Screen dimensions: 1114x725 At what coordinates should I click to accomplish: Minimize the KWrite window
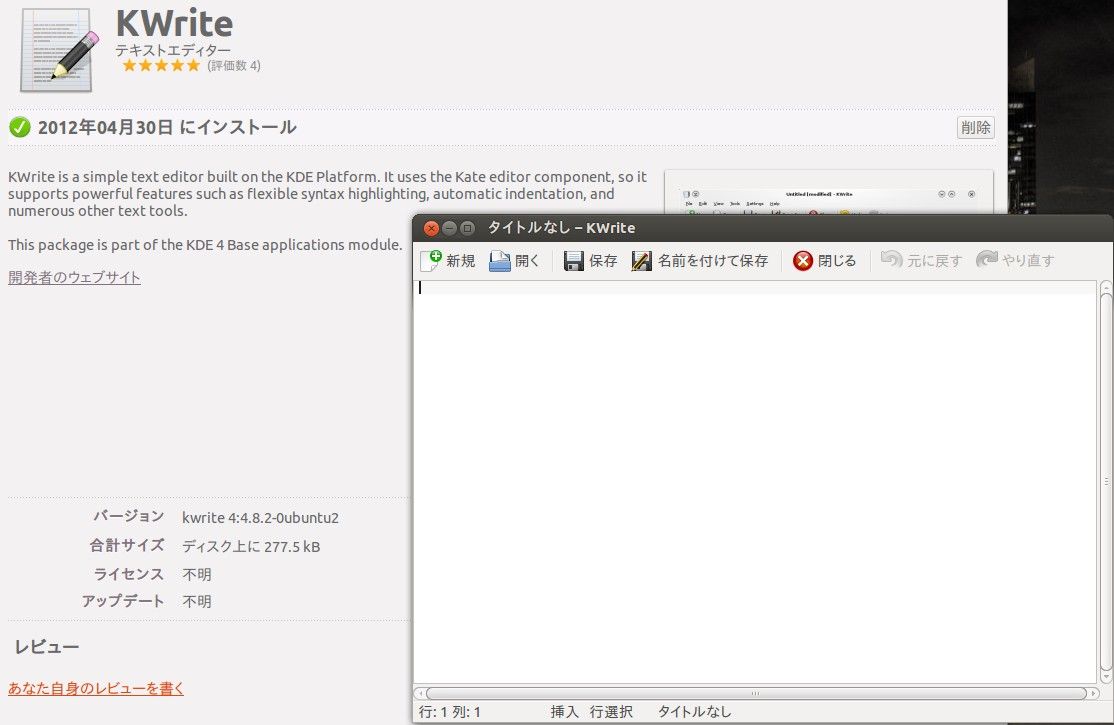pyautogui.click(x=449, y=228)
